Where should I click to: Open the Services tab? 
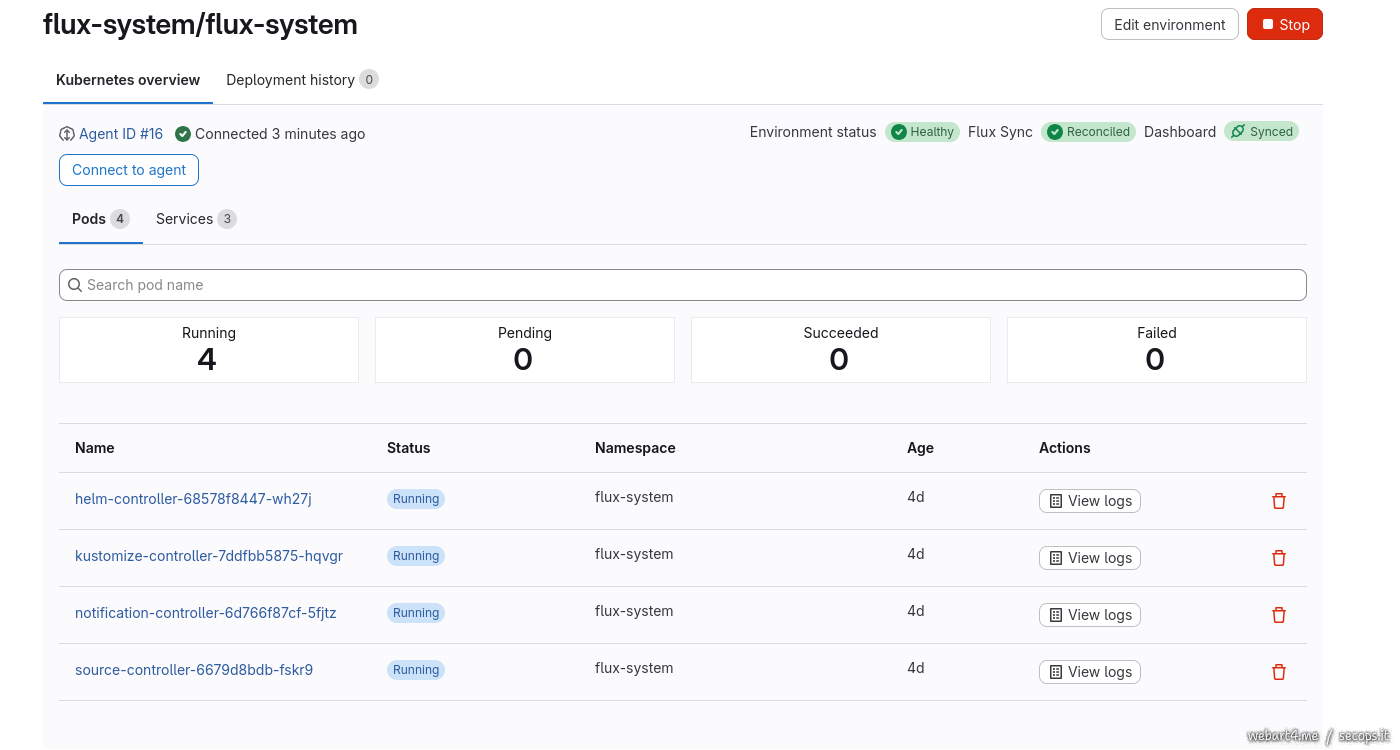195,219
